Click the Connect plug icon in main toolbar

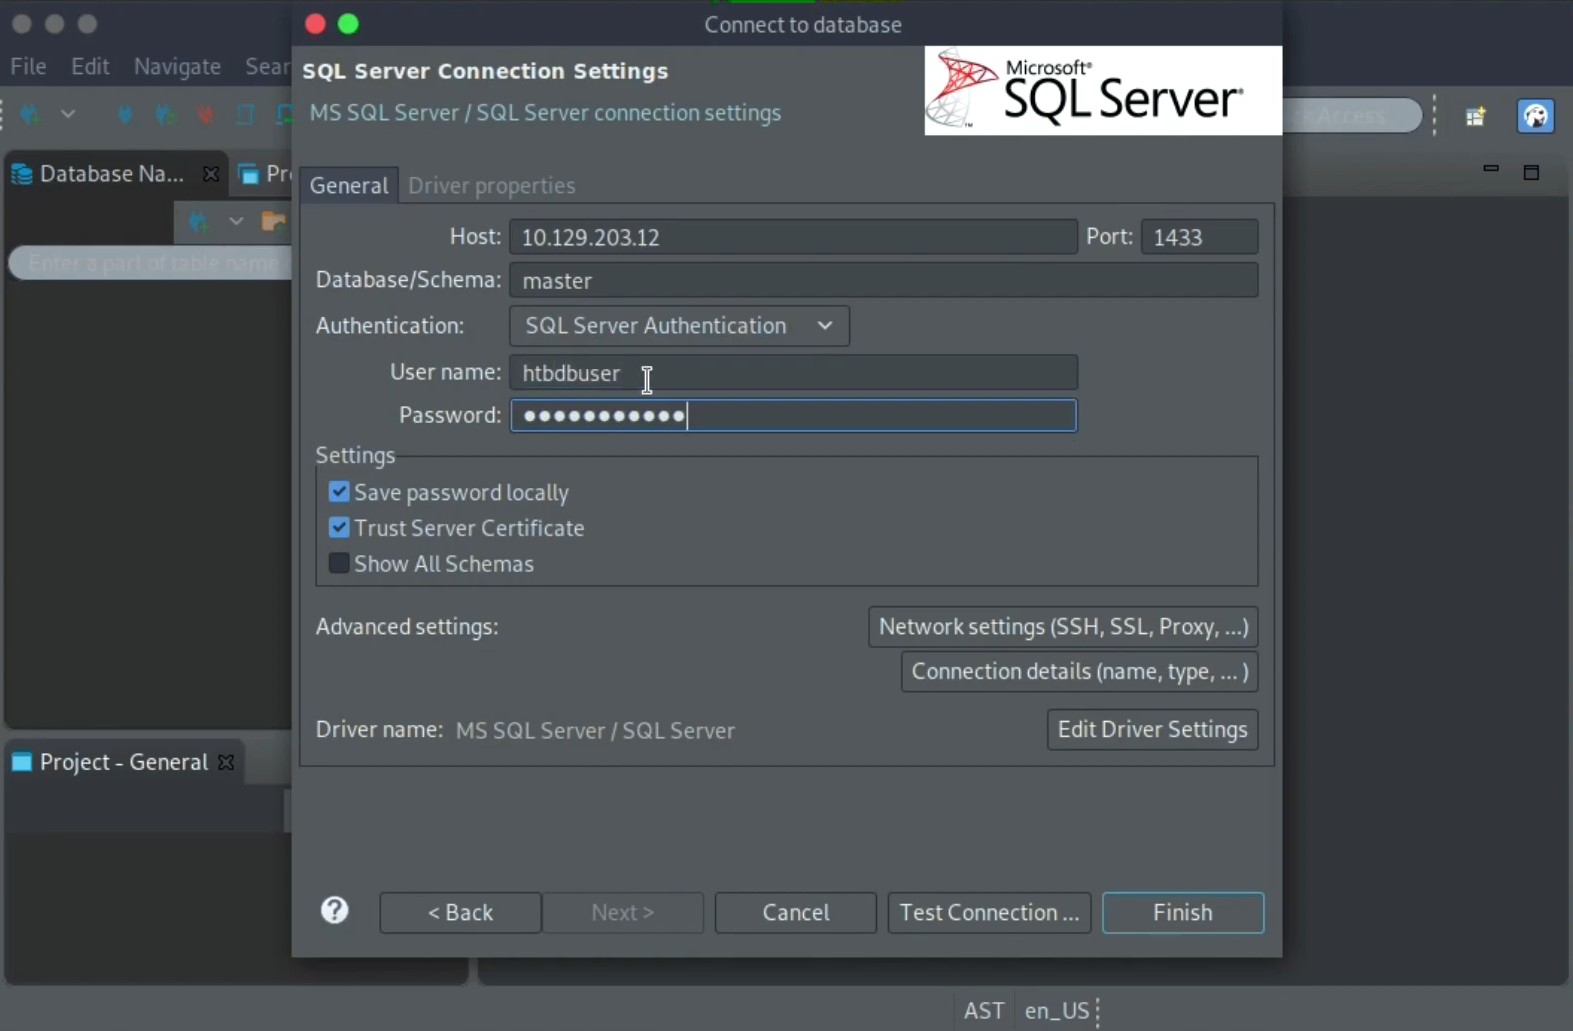pos(125,114)
